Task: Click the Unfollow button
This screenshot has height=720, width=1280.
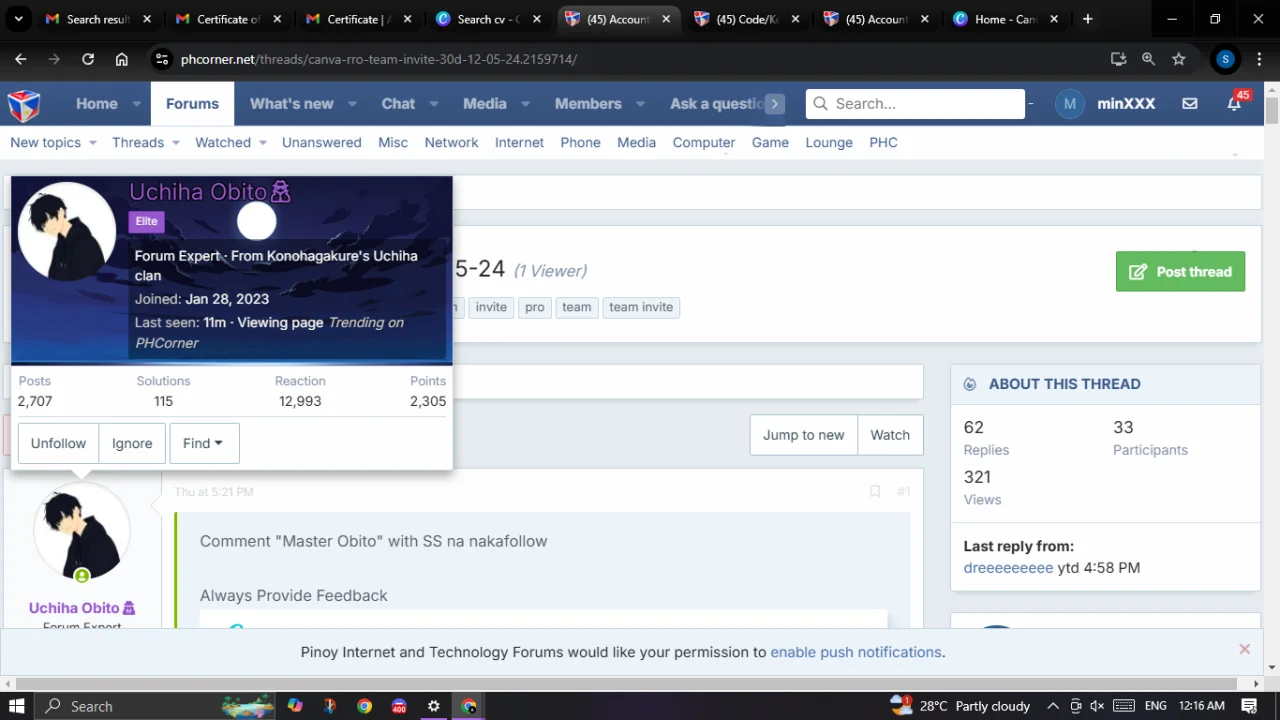Action: coord(58,443)
